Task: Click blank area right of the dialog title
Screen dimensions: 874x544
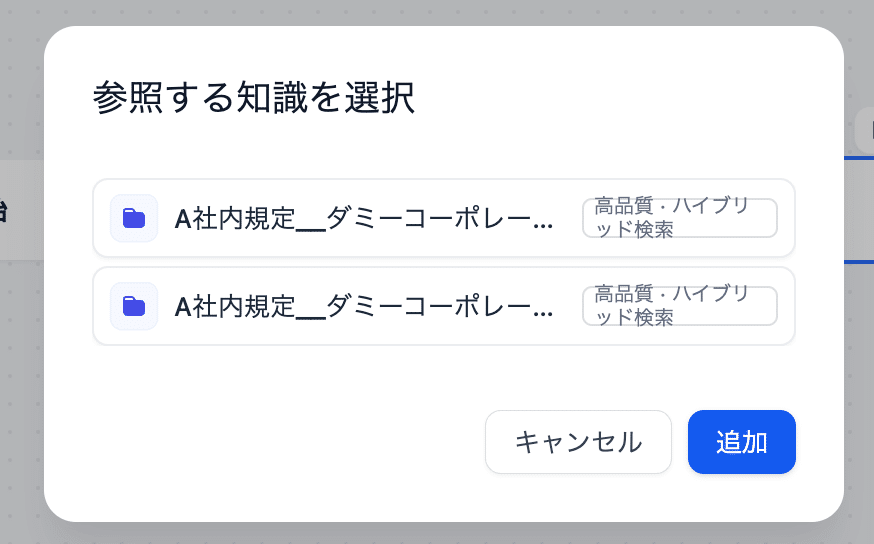Action: 620,100
